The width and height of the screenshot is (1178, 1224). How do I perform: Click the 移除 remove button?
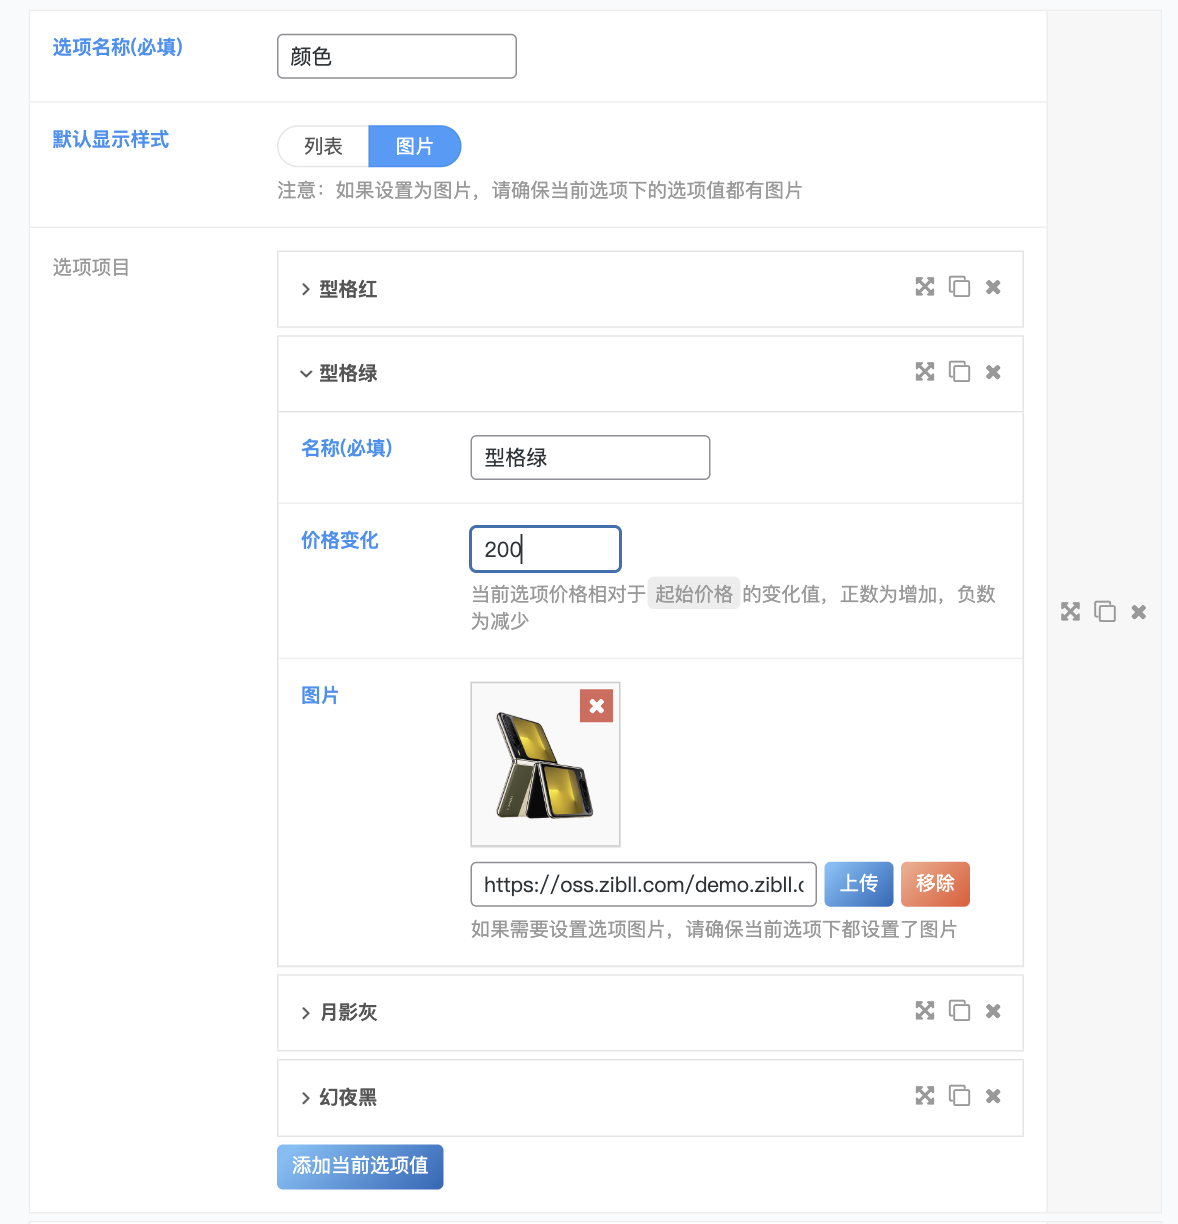pyautogui.click(x=934, y=884)
